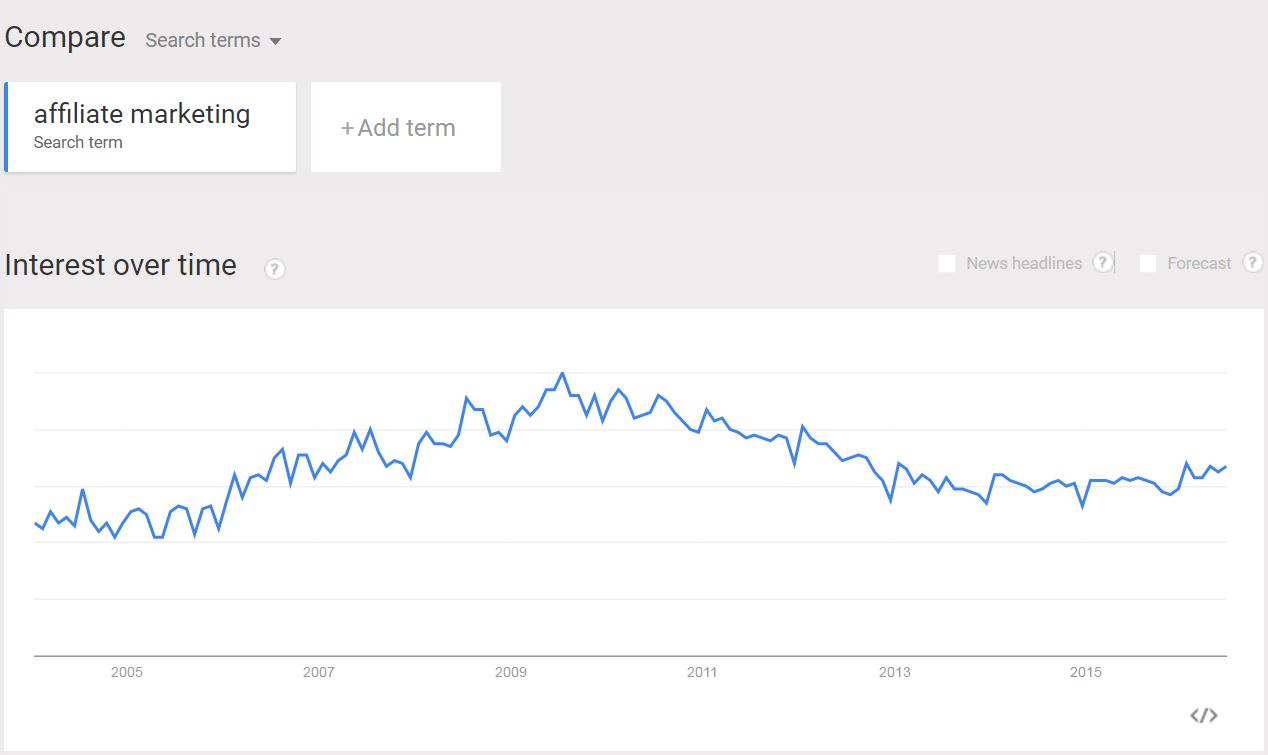Viewport: 1268px width, 755px height.
Task: Click help icon beside Interest over time
Action: tap(275, 269)
